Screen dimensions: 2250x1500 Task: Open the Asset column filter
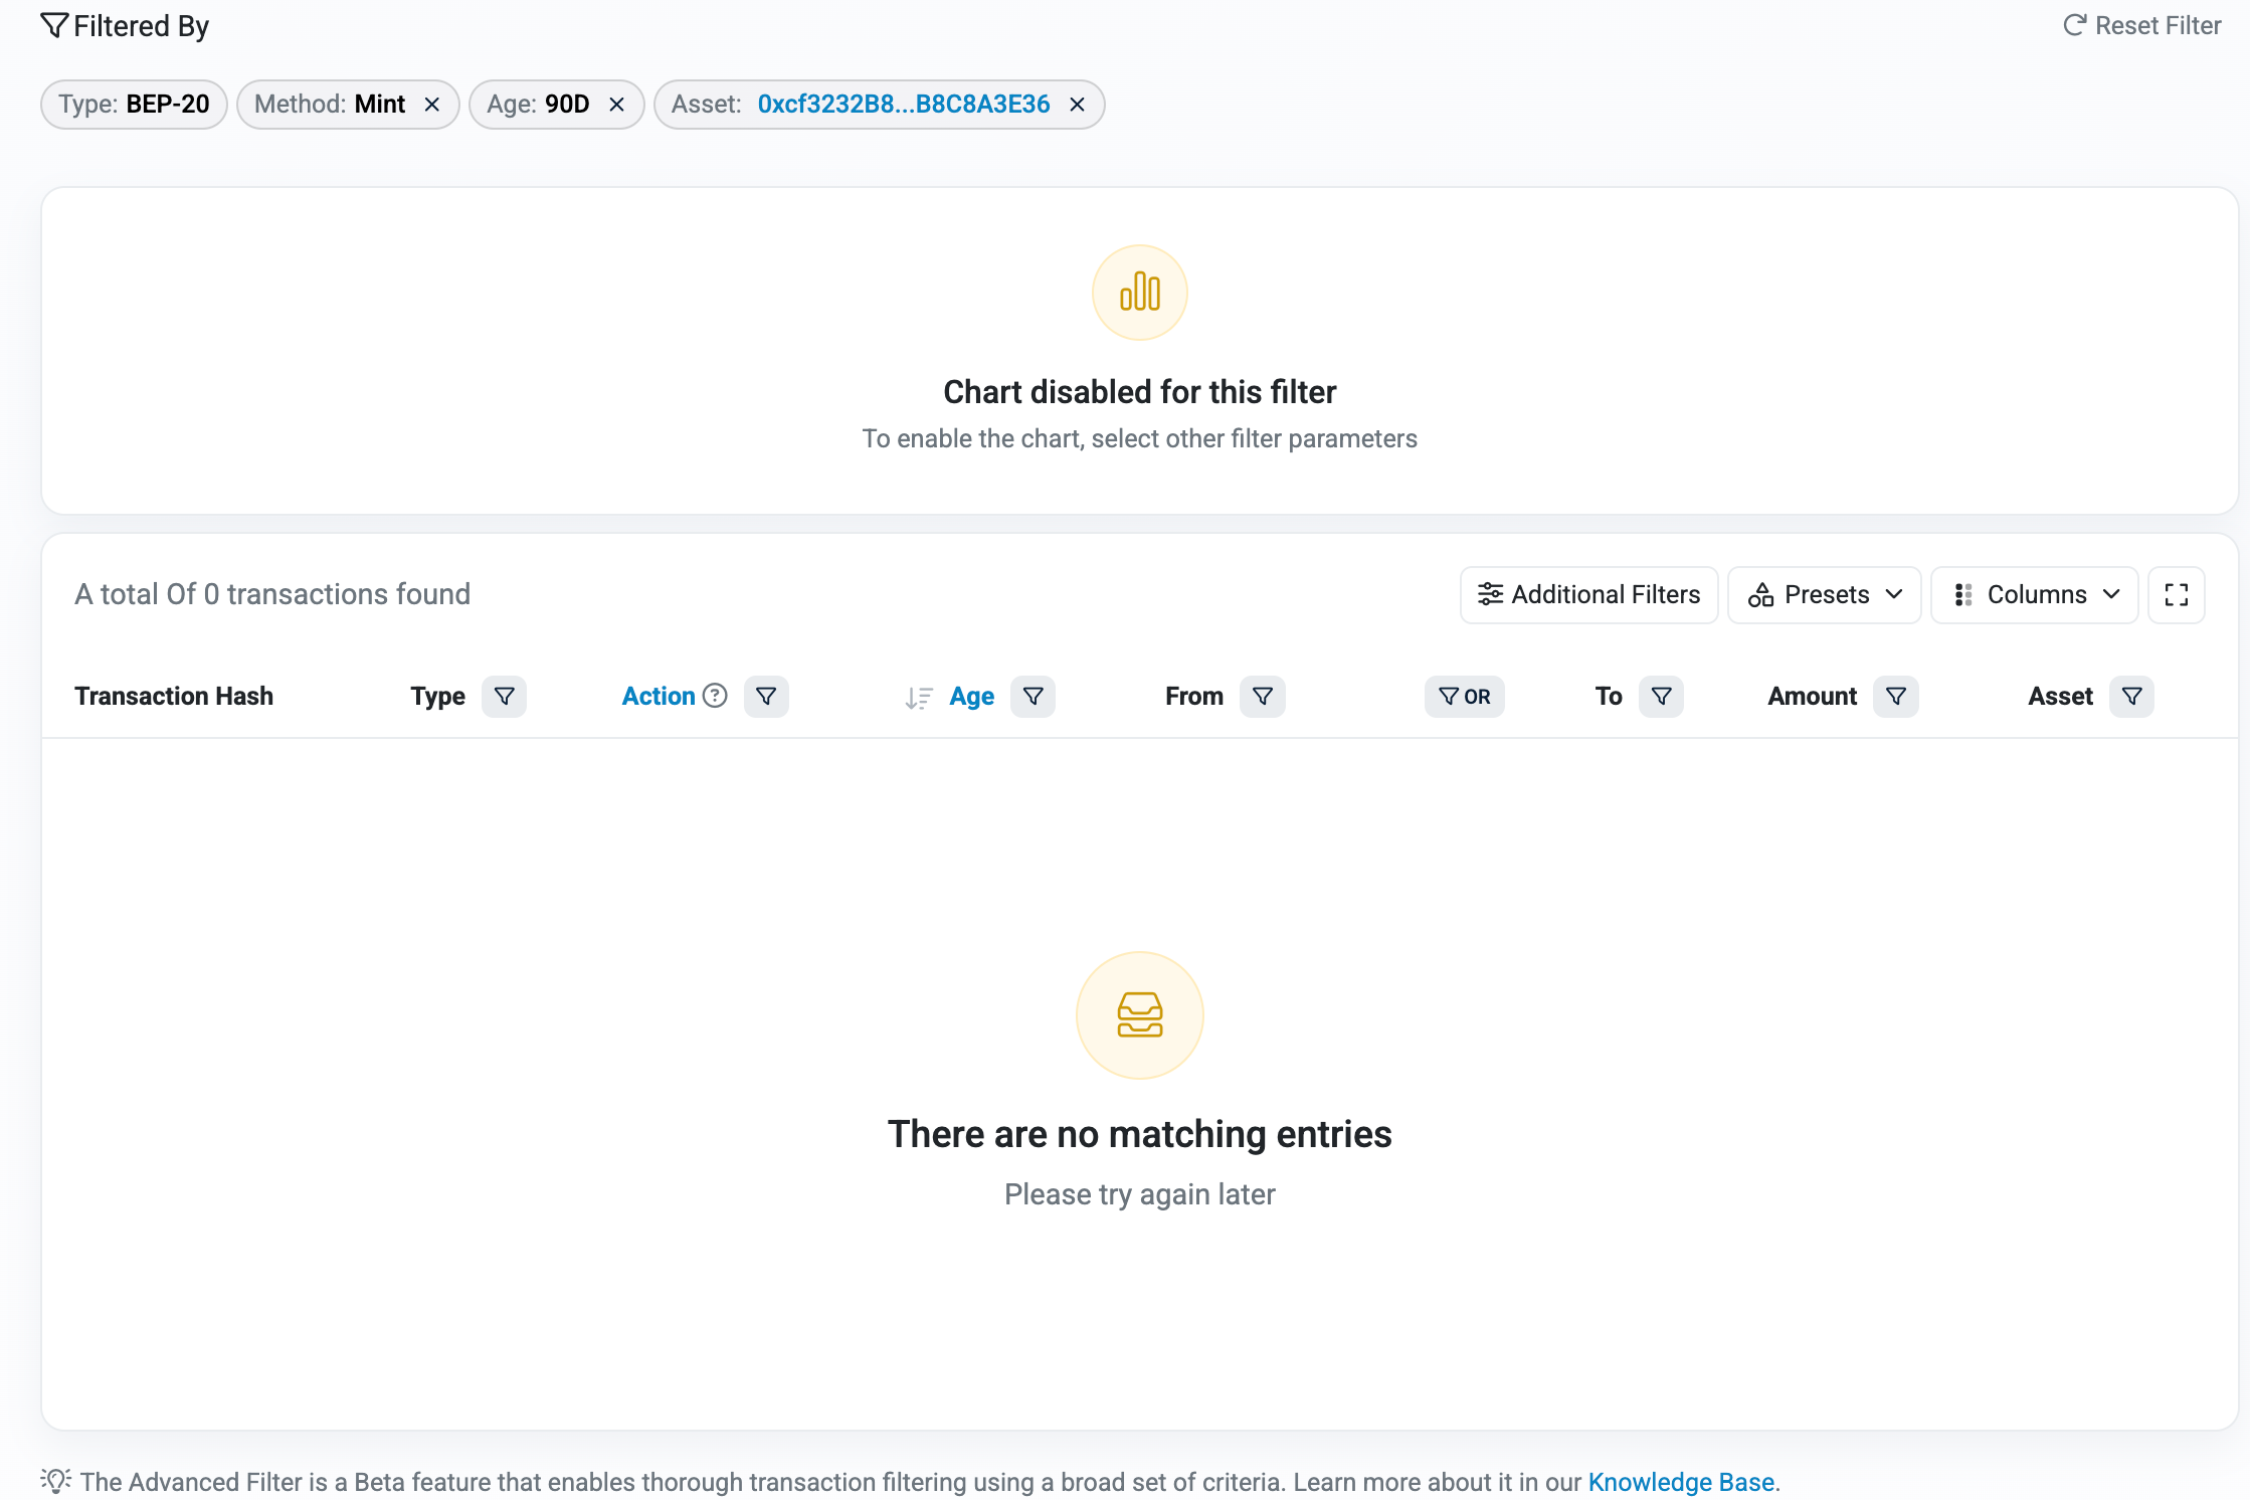[x=2131, y=695]
